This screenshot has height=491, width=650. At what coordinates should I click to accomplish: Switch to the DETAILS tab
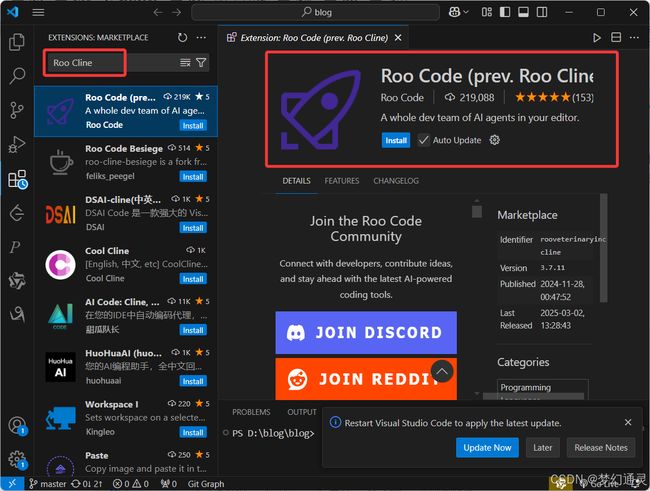pyautogui.click(x=296, y=181)
